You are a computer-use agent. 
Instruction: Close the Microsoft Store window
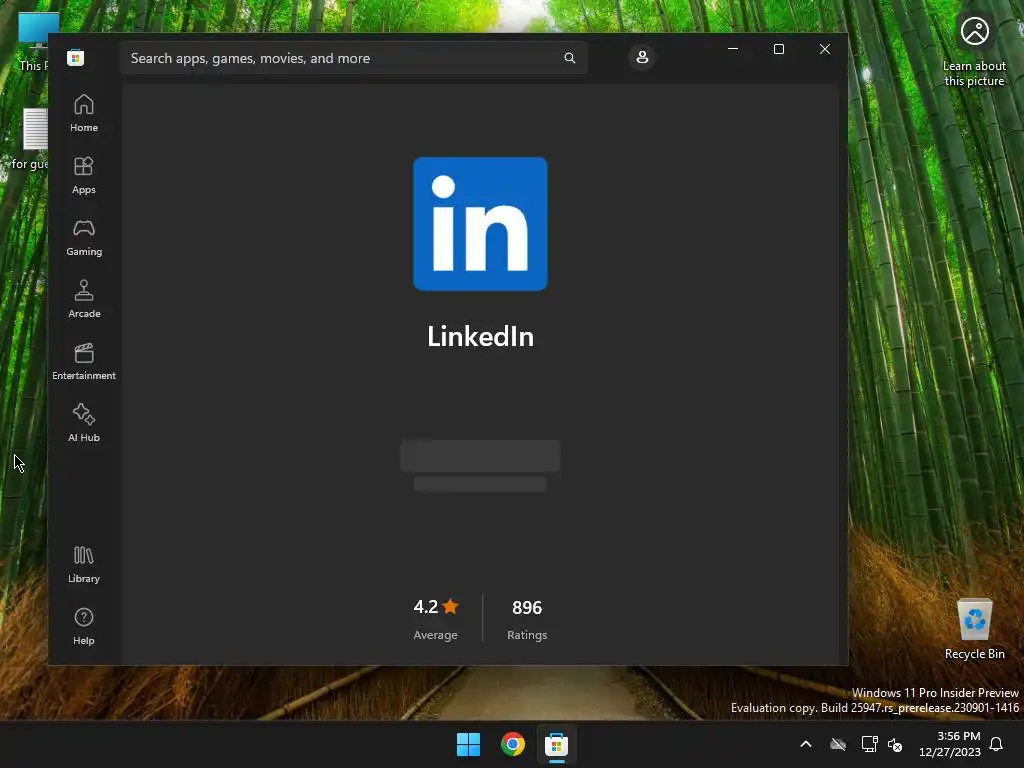click(825, 49)
